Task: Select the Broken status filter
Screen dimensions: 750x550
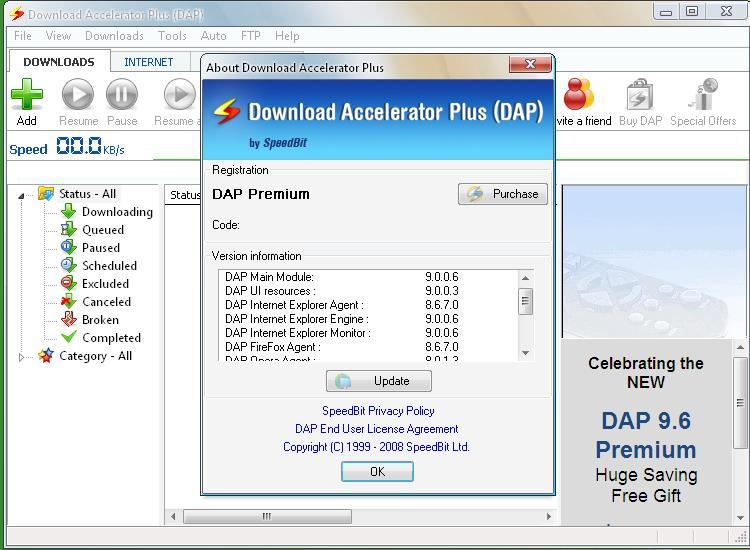Action: [100, 319]
